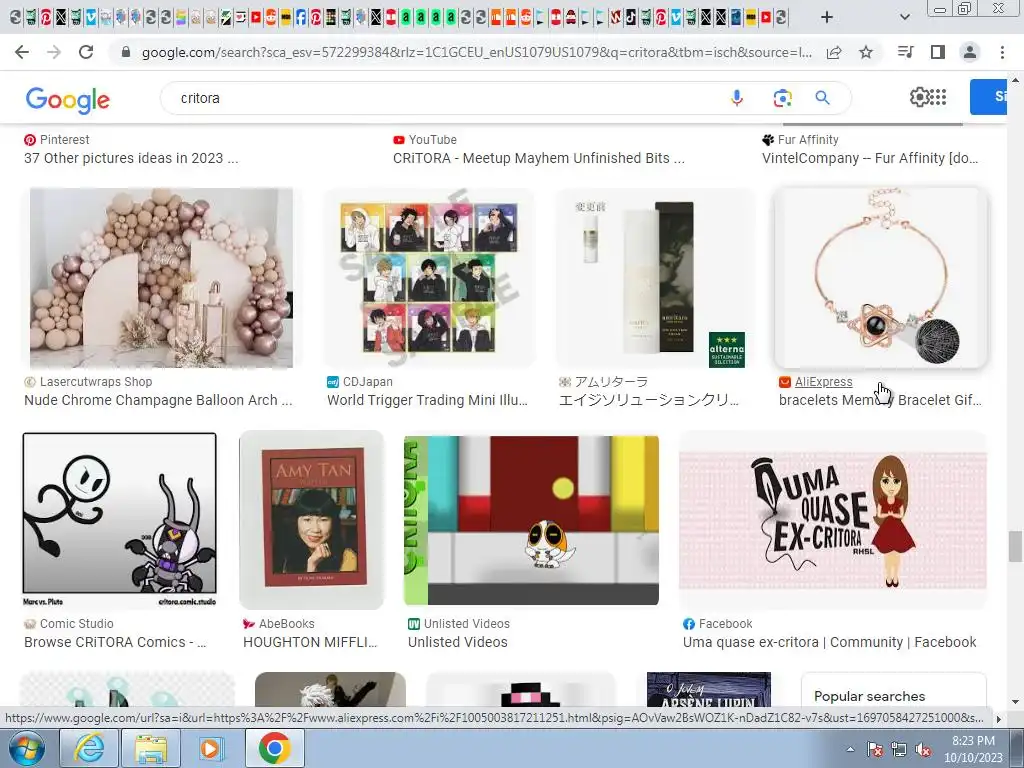Image resolution: width=1024 pixels, height=768 pixels.
Task: Open Google quick settings gear
Action: tap(919, 97)
